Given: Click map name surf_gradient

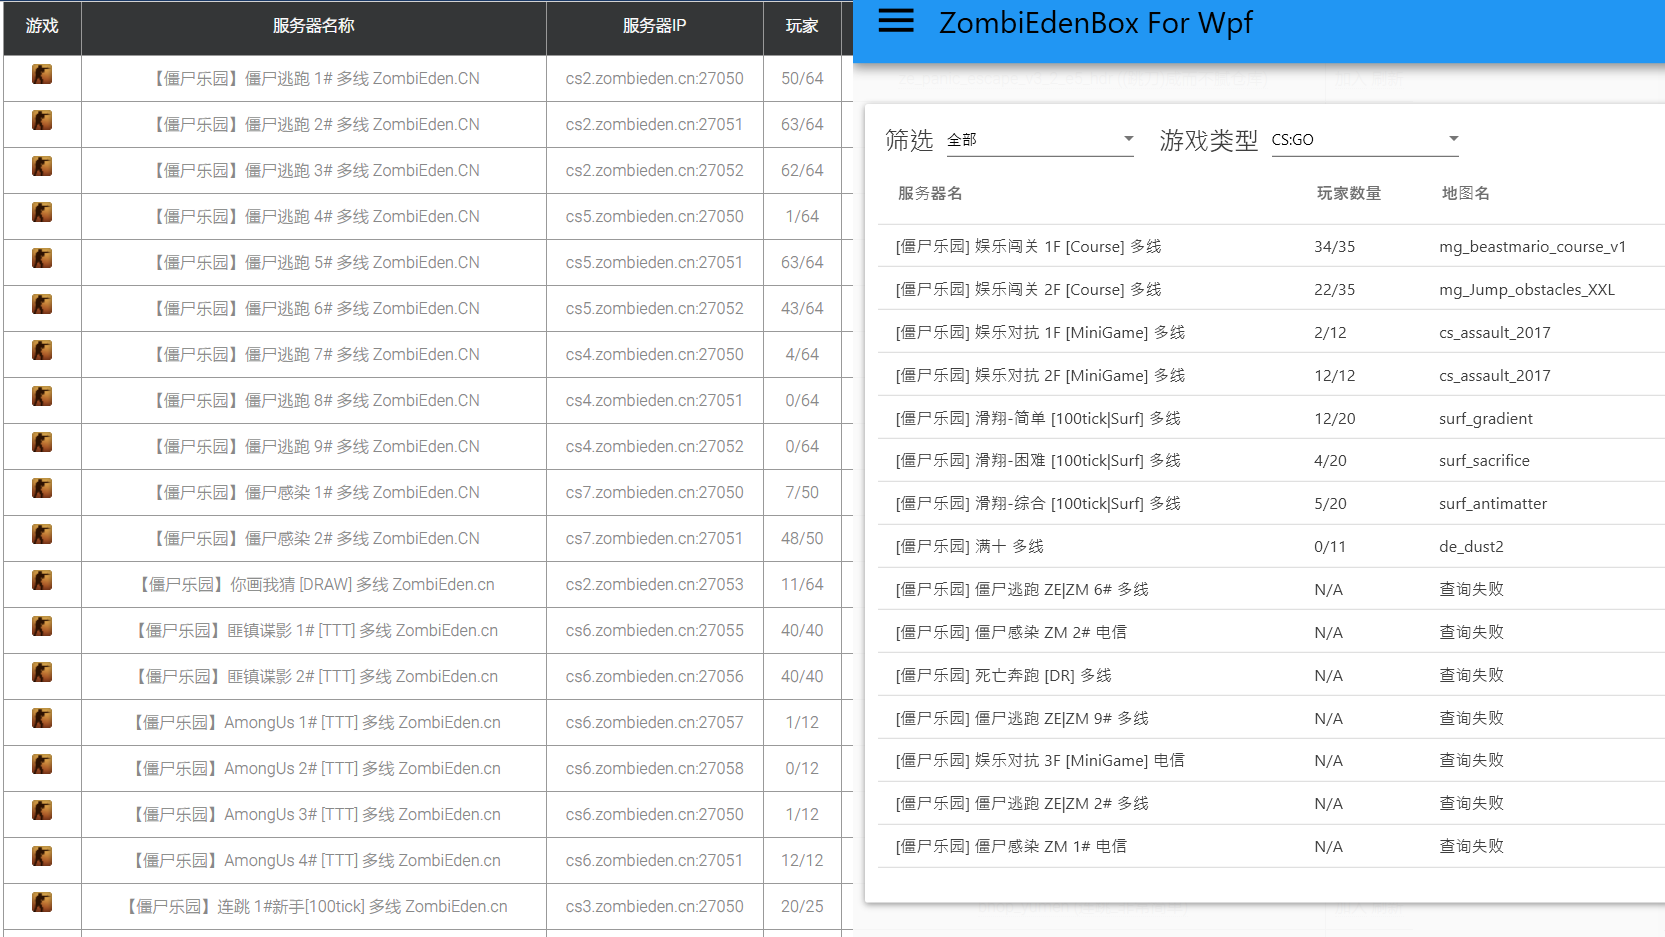Looking at the screenshot, I should 1485,418.
